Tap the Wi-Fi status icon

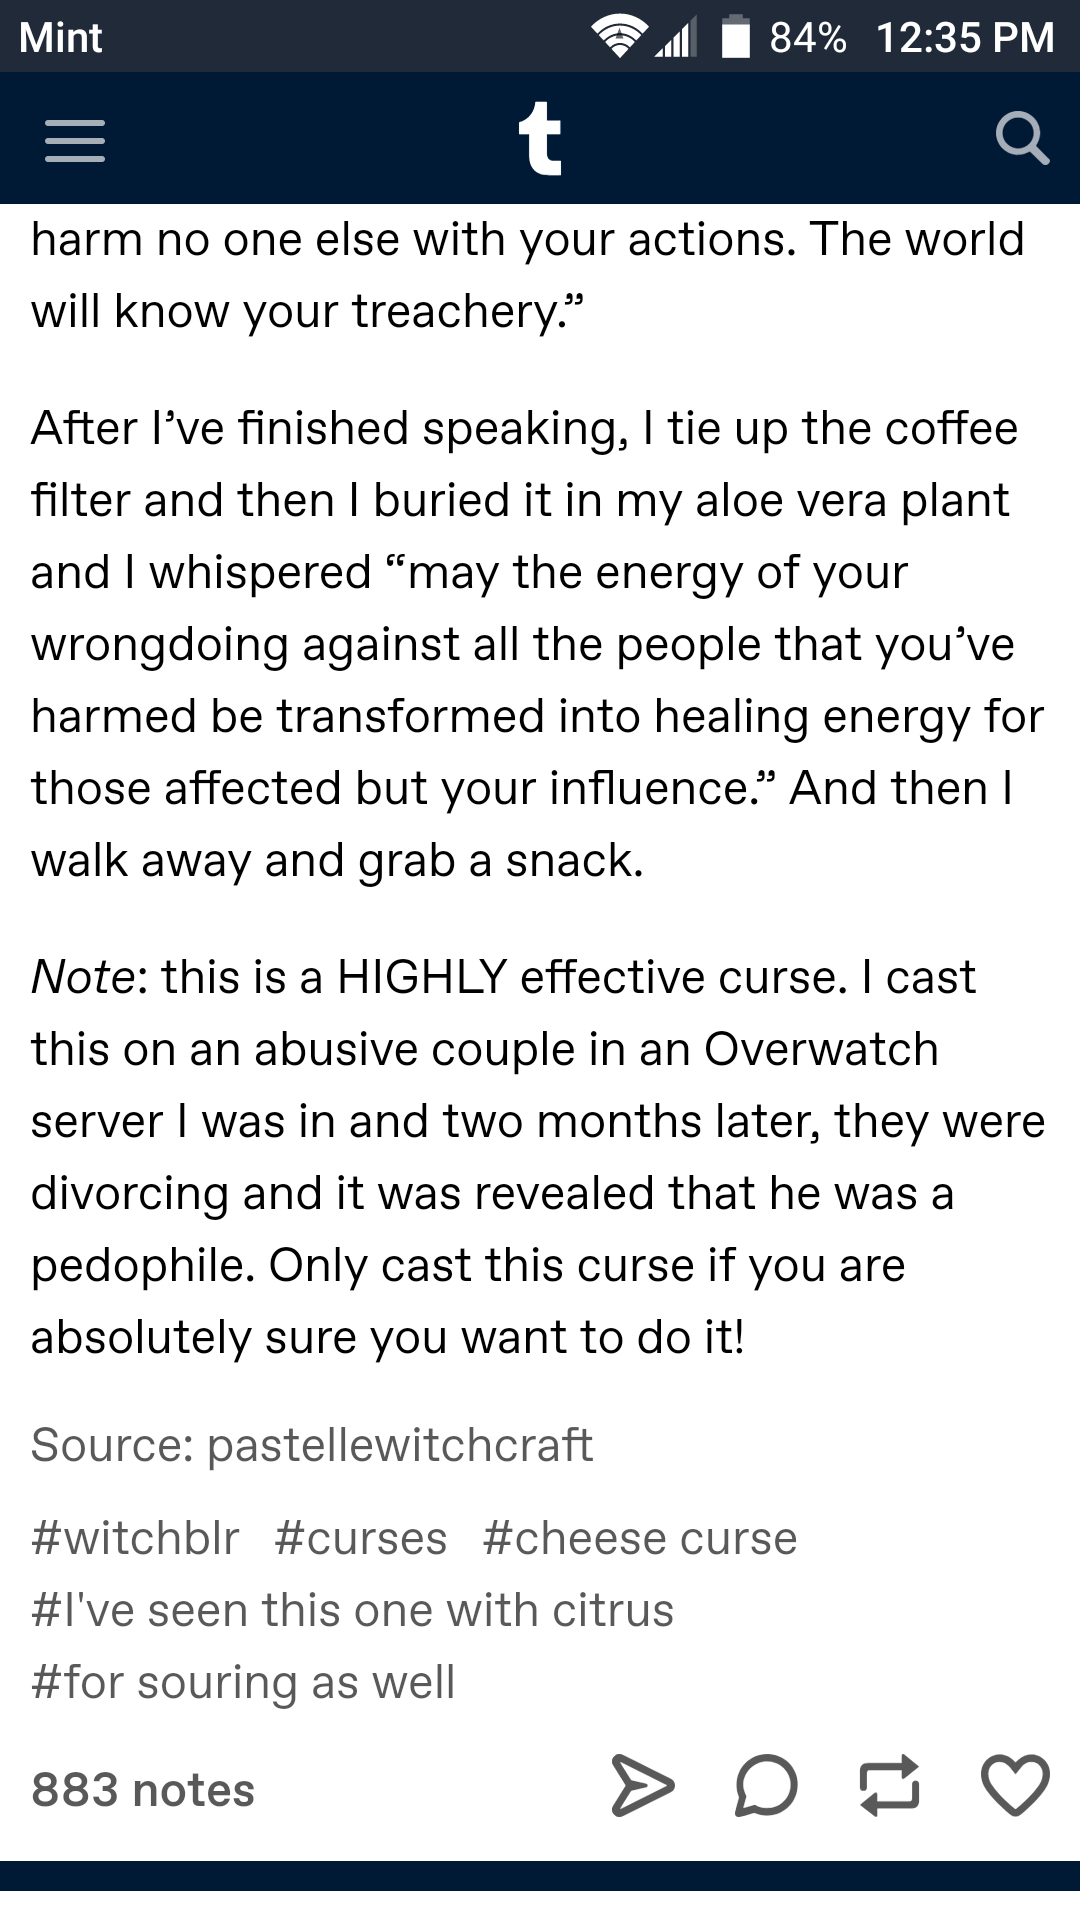click(x=620, y=37)
